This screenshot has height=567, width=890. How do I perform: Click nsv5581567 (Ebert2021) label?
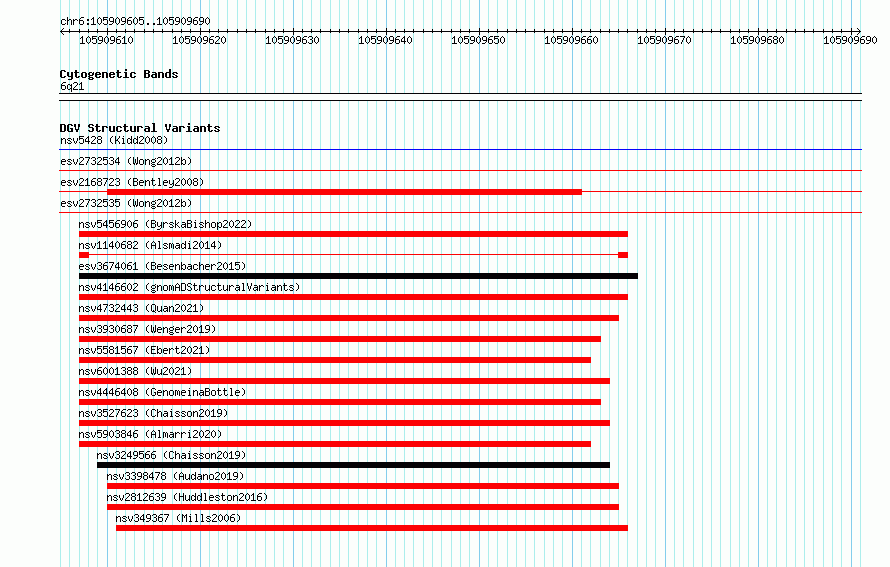coord(144,350)
